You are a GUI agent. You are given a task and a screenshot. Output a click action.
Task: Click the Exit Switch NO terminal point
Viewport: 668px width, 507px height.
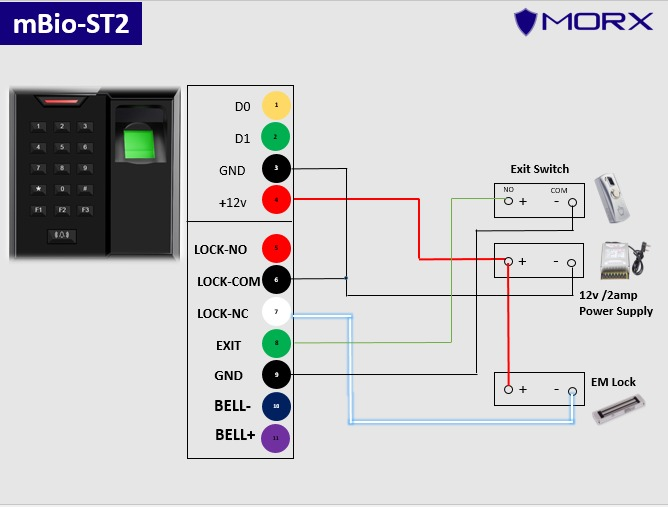pyautogui.click(x=508, y=201)
